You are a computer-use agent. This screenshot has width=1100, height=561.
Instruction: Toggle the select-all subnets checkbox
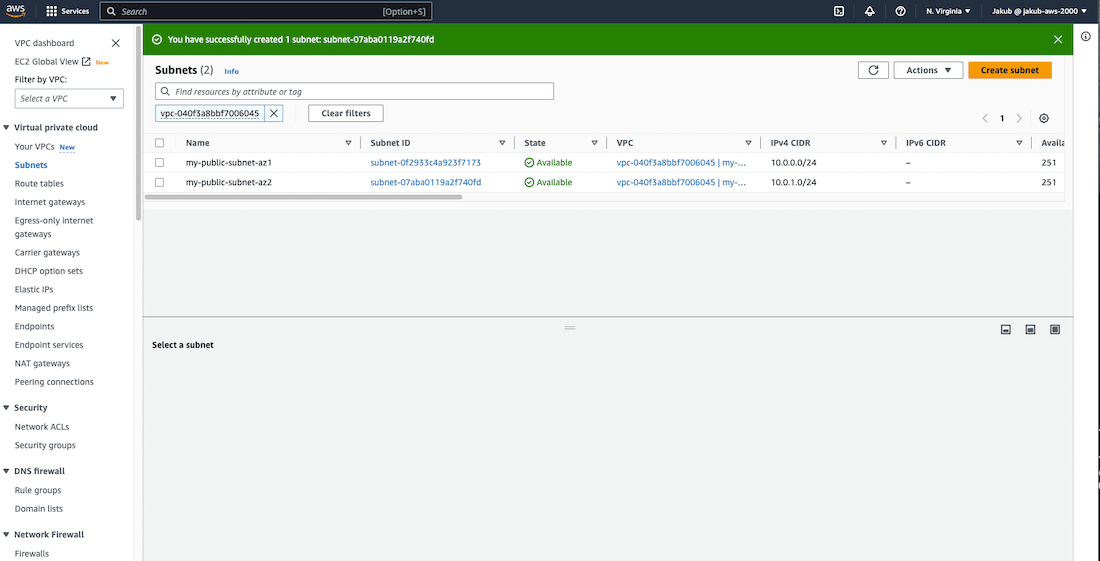tap(160, 143)
